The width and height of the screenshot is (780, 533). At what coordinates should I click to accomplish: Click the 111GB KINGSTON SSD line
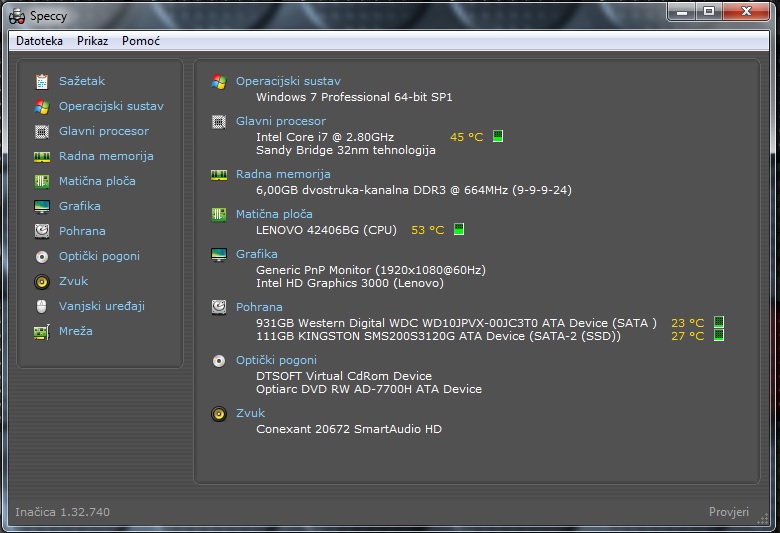[x=438, y=336]
